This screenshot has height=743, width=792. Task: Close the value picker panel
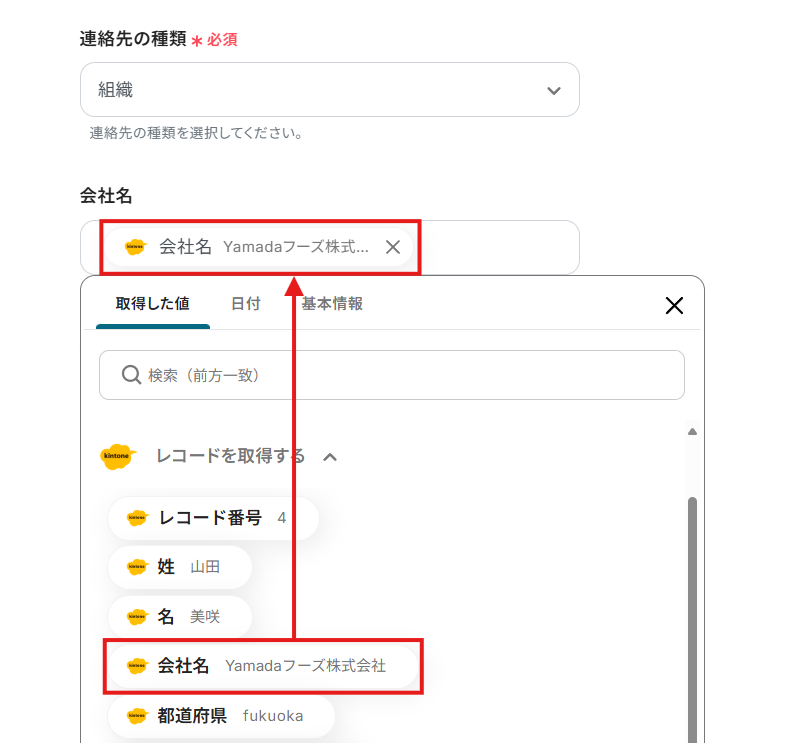tap(674, 306)
